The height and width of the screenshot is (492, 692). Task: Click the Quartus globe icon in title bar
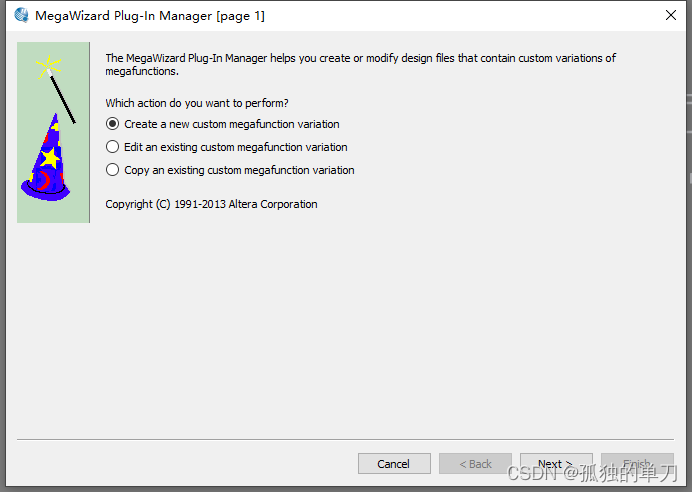tap(21, 15)
